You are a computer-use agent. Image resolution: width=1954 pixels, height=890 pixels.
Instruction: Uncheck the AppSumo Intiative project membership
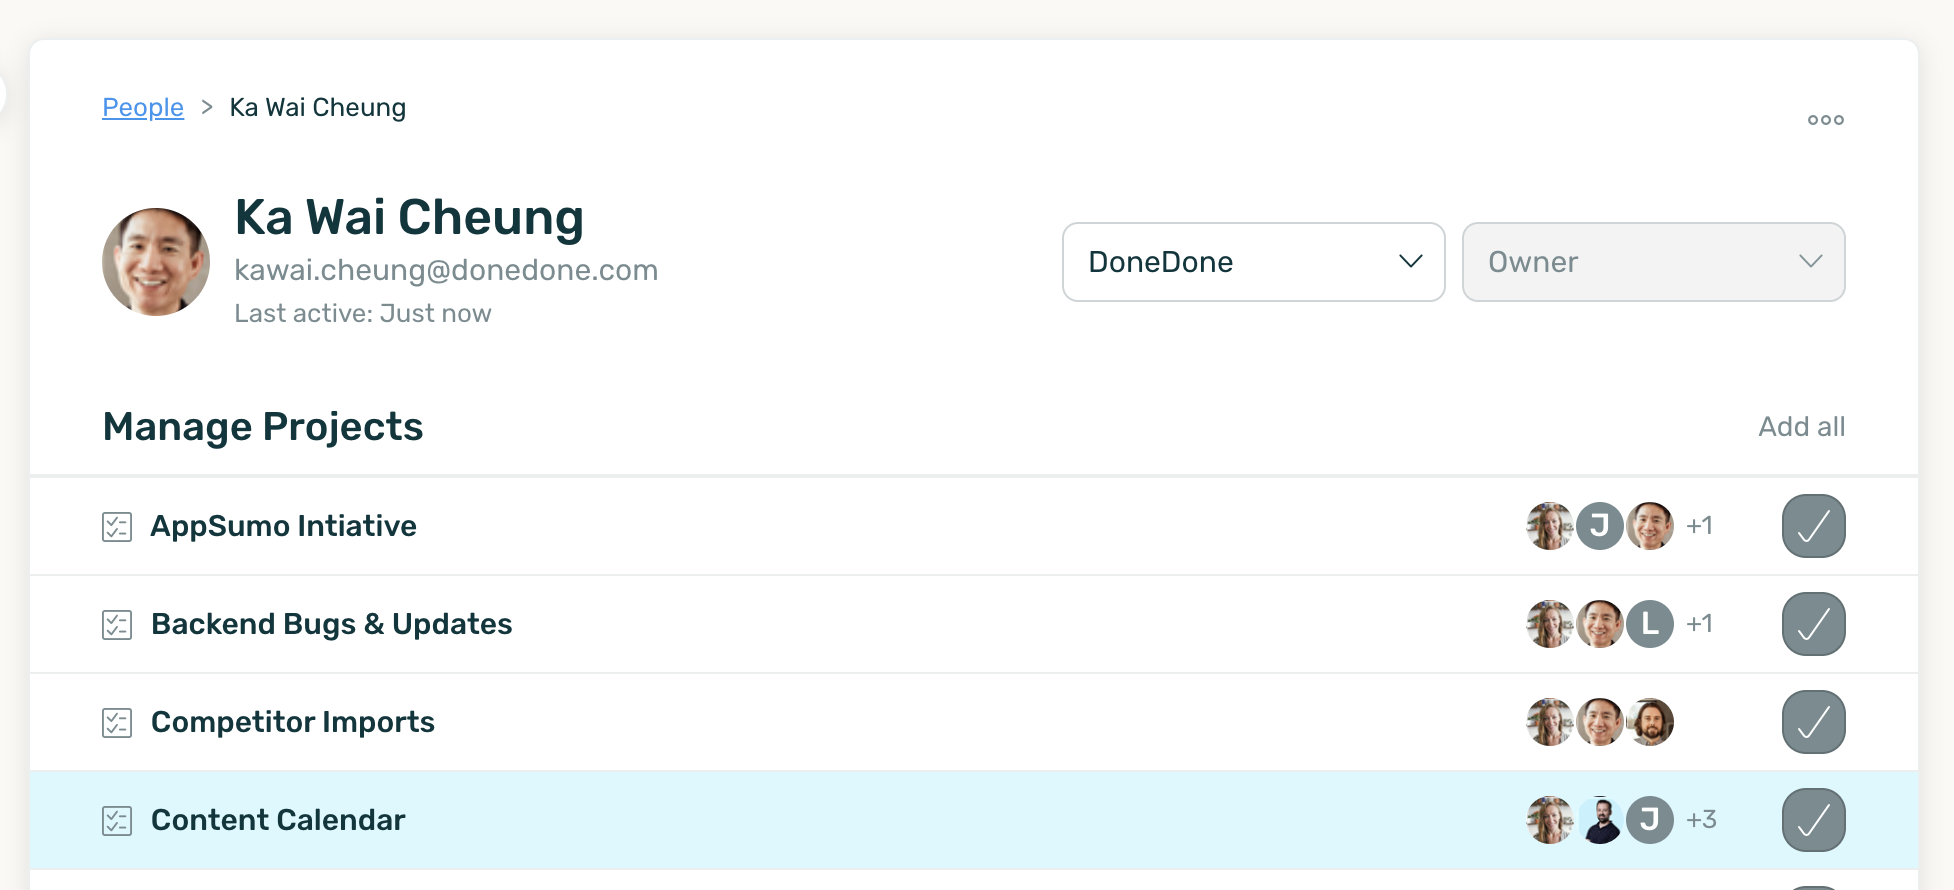(1814, 526)
